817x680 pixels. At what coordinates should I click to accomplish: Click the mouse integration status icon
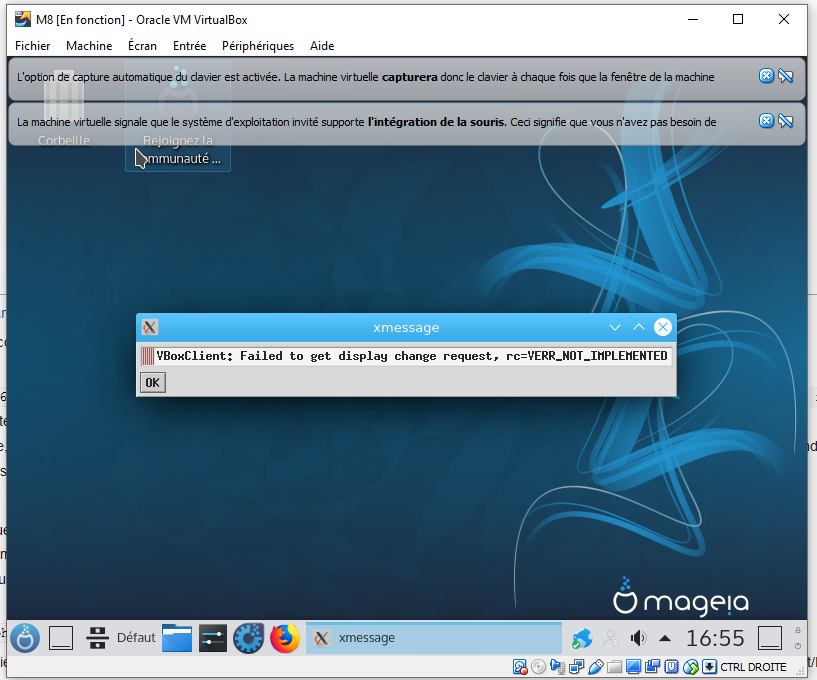690,667
